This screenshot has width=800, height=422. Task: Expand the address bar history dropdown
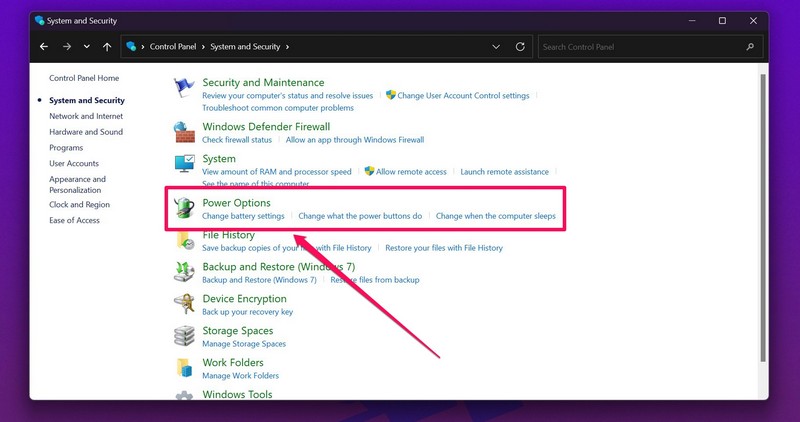point(497,47)
